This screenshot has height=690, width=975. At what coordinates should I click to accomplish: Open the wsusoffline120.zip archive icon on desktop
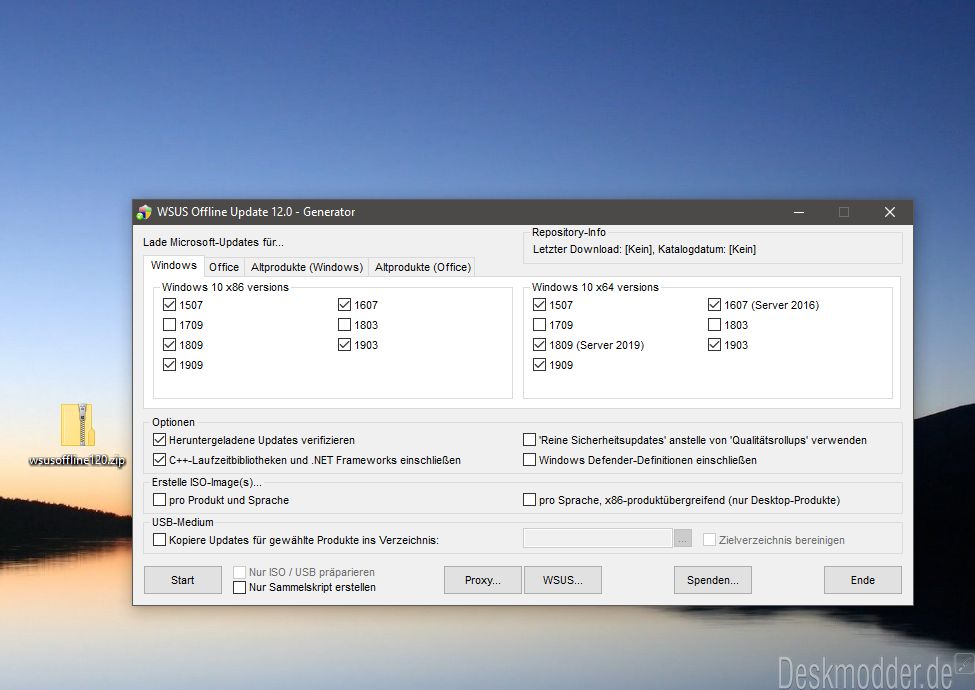point(78,434)
